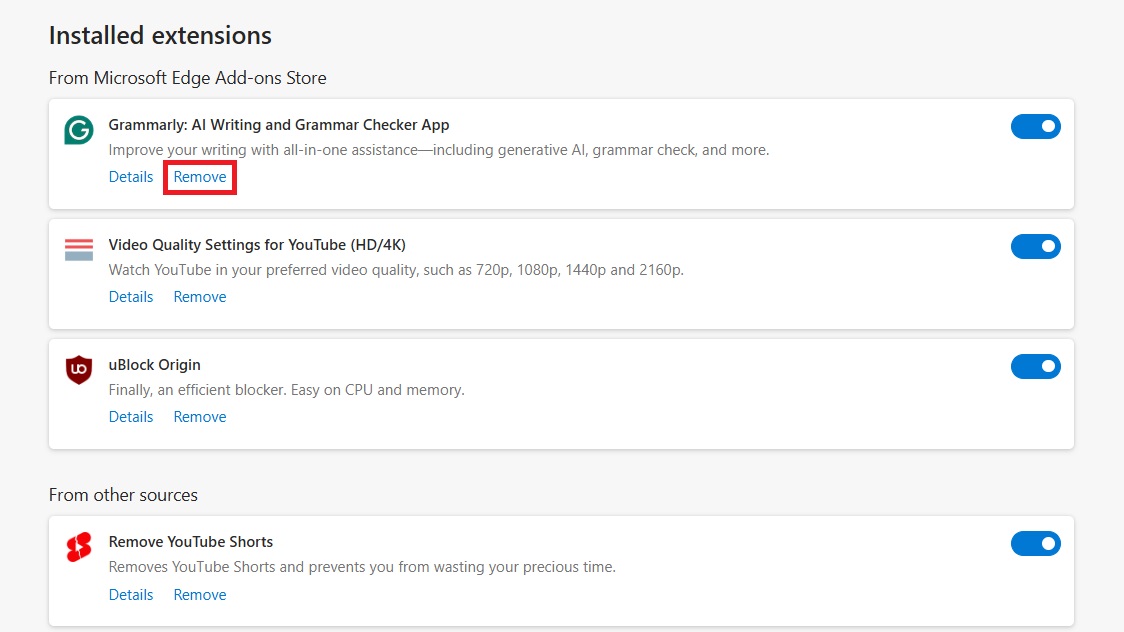Click the Video Quality Settings extension icon
Image resolution: width=1124 pixels, height=632 pixels.
(79, 250)
